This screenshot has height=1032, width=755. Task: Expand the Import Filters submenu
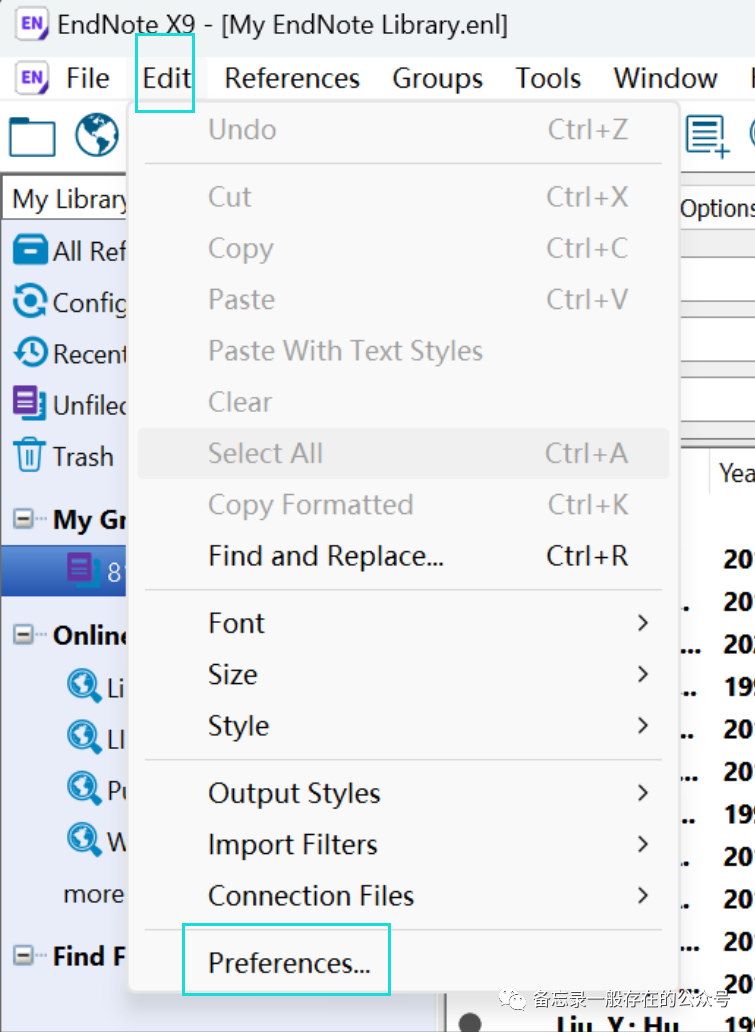404,844
